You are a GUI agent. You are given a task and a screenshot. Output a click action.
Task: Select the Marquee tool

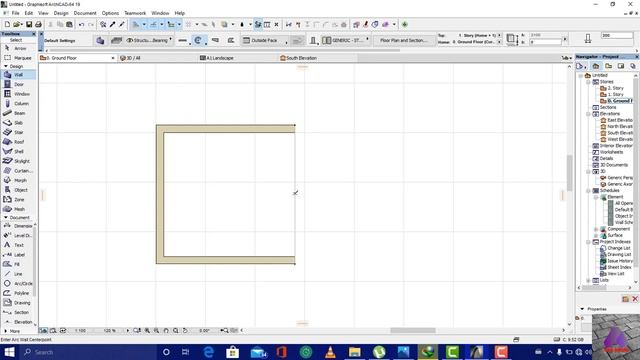18,58
